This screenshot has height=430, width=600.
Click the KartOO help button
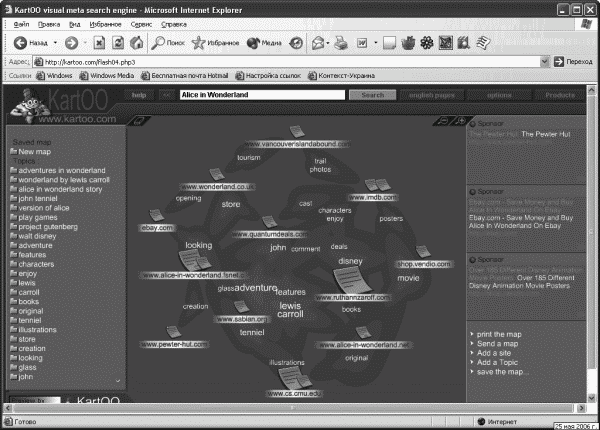pos(139,95)
